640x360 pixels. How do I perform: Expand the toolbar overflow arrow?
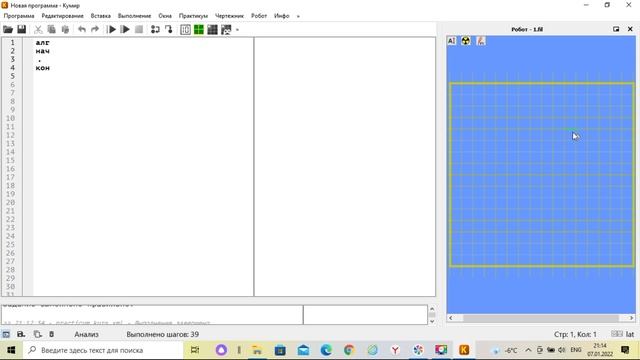tap(237, 30)
